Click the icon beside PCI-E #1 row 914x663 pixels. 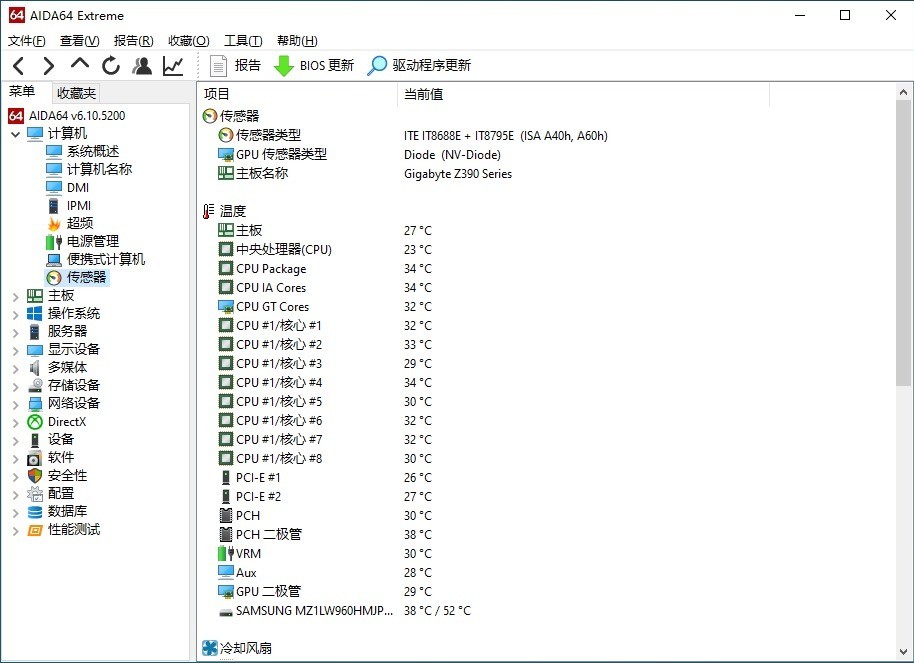[x=226, y=478]
